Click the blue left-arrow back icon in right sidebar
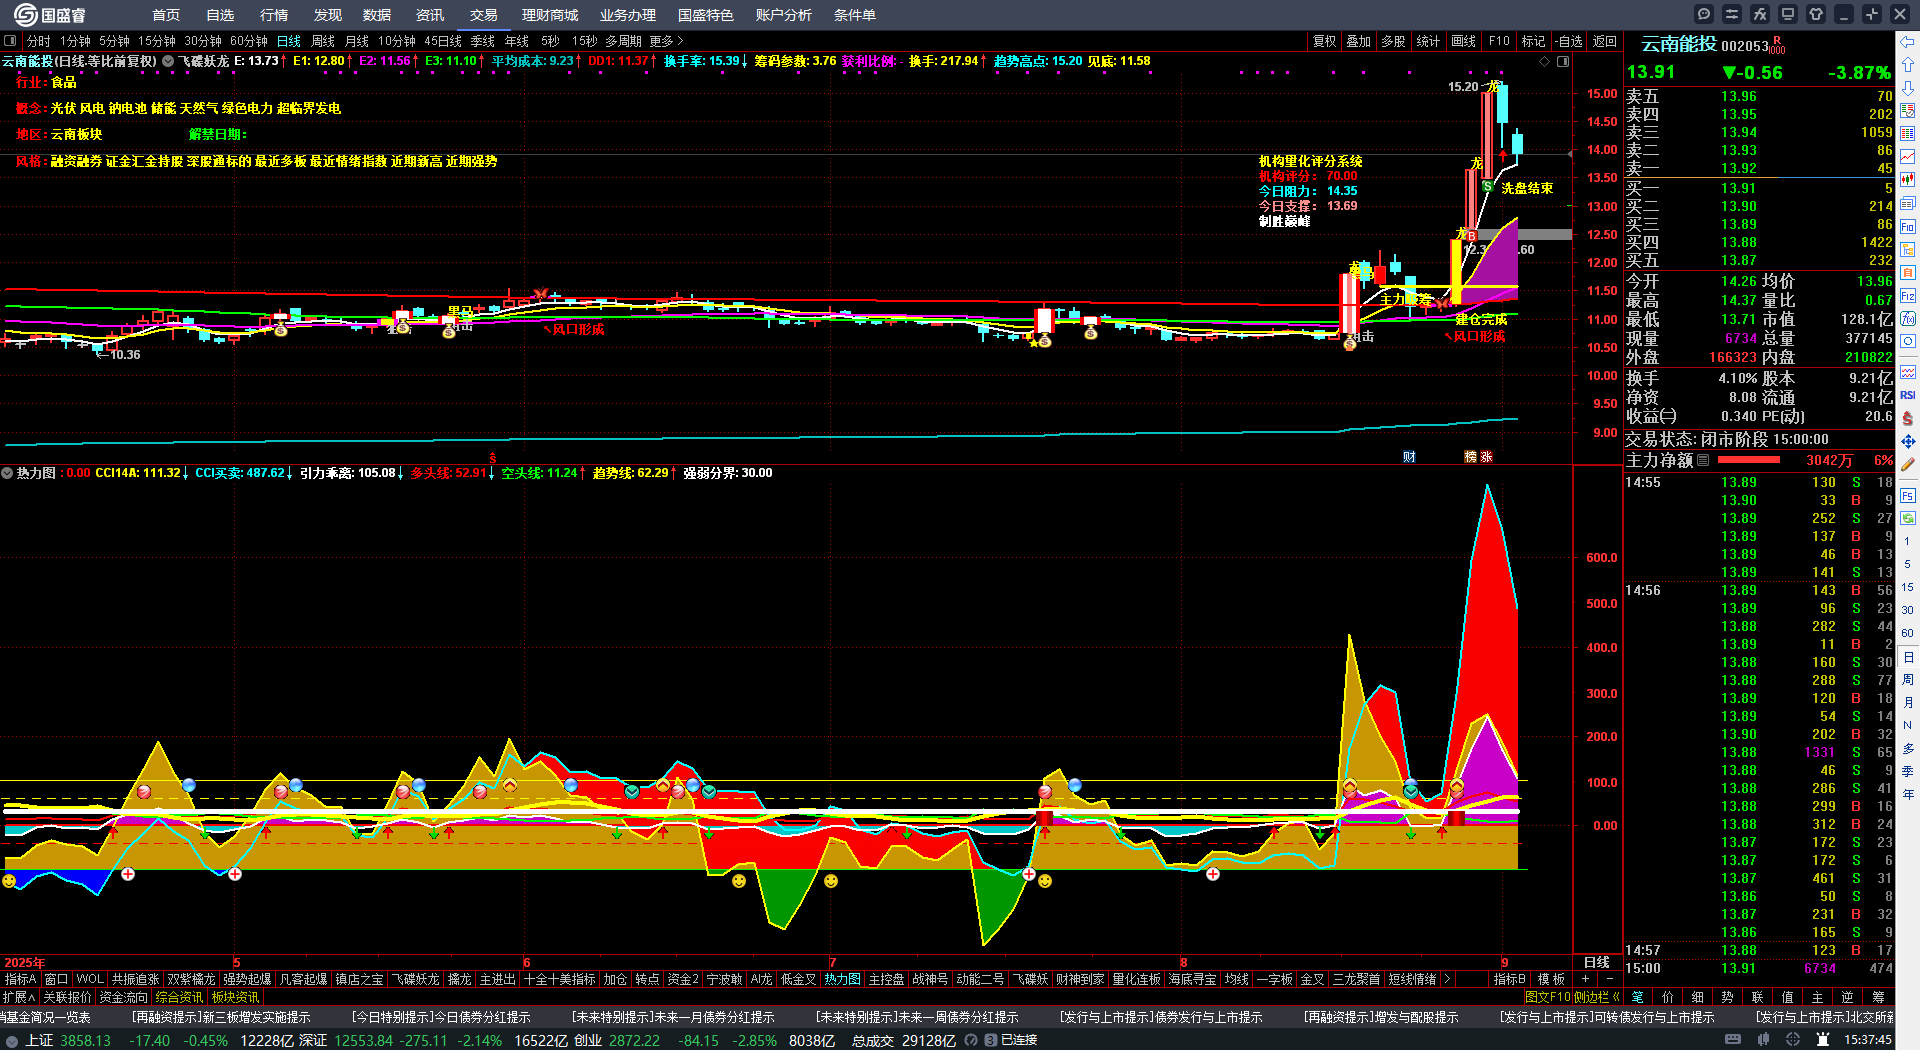Screen dimensions: 1920x1050 click(x=1908, y=42)
